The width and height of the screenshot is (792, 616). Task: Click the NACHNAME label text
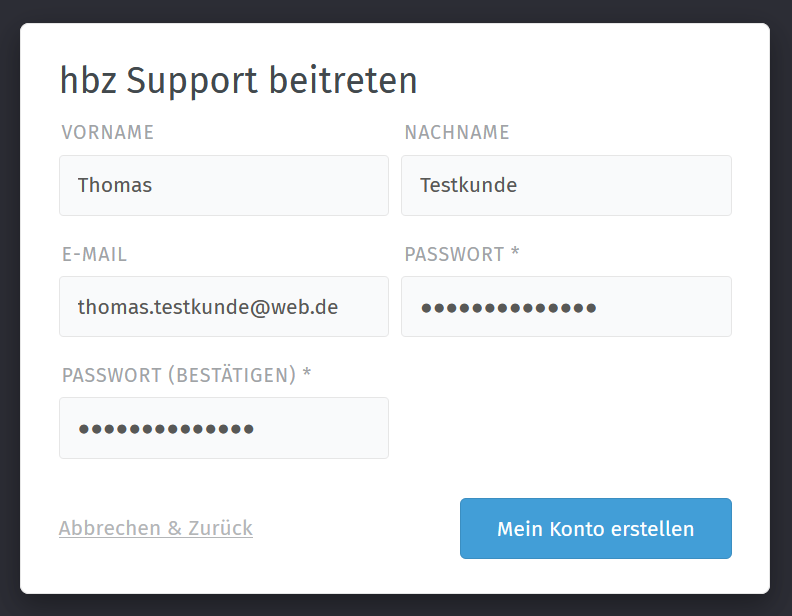[457, 132]
